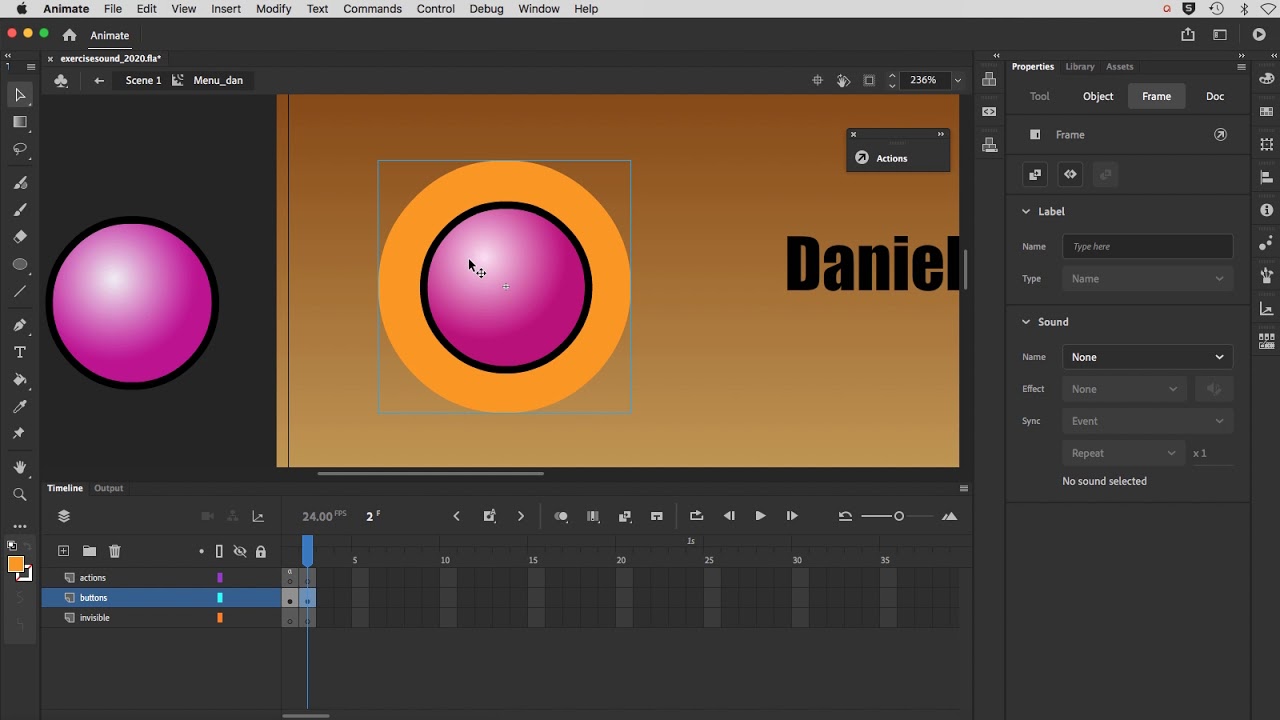
Task: Open the Modify menu
Action: pos(273,9)
